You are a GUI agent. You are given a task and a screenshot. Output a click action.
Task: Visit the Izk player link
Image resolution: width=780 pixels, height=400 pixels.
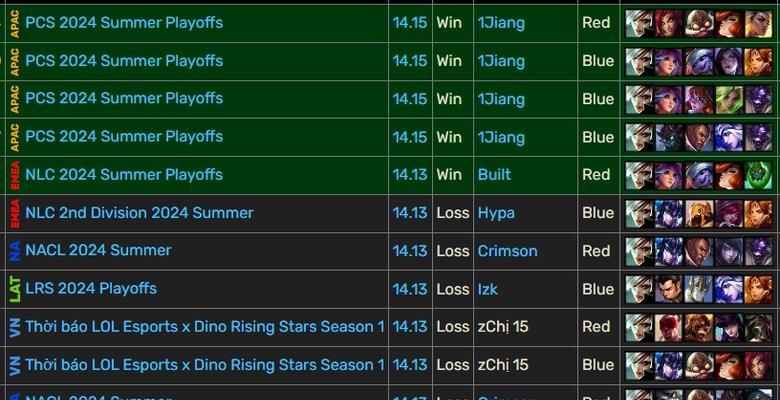click(488, 289)
